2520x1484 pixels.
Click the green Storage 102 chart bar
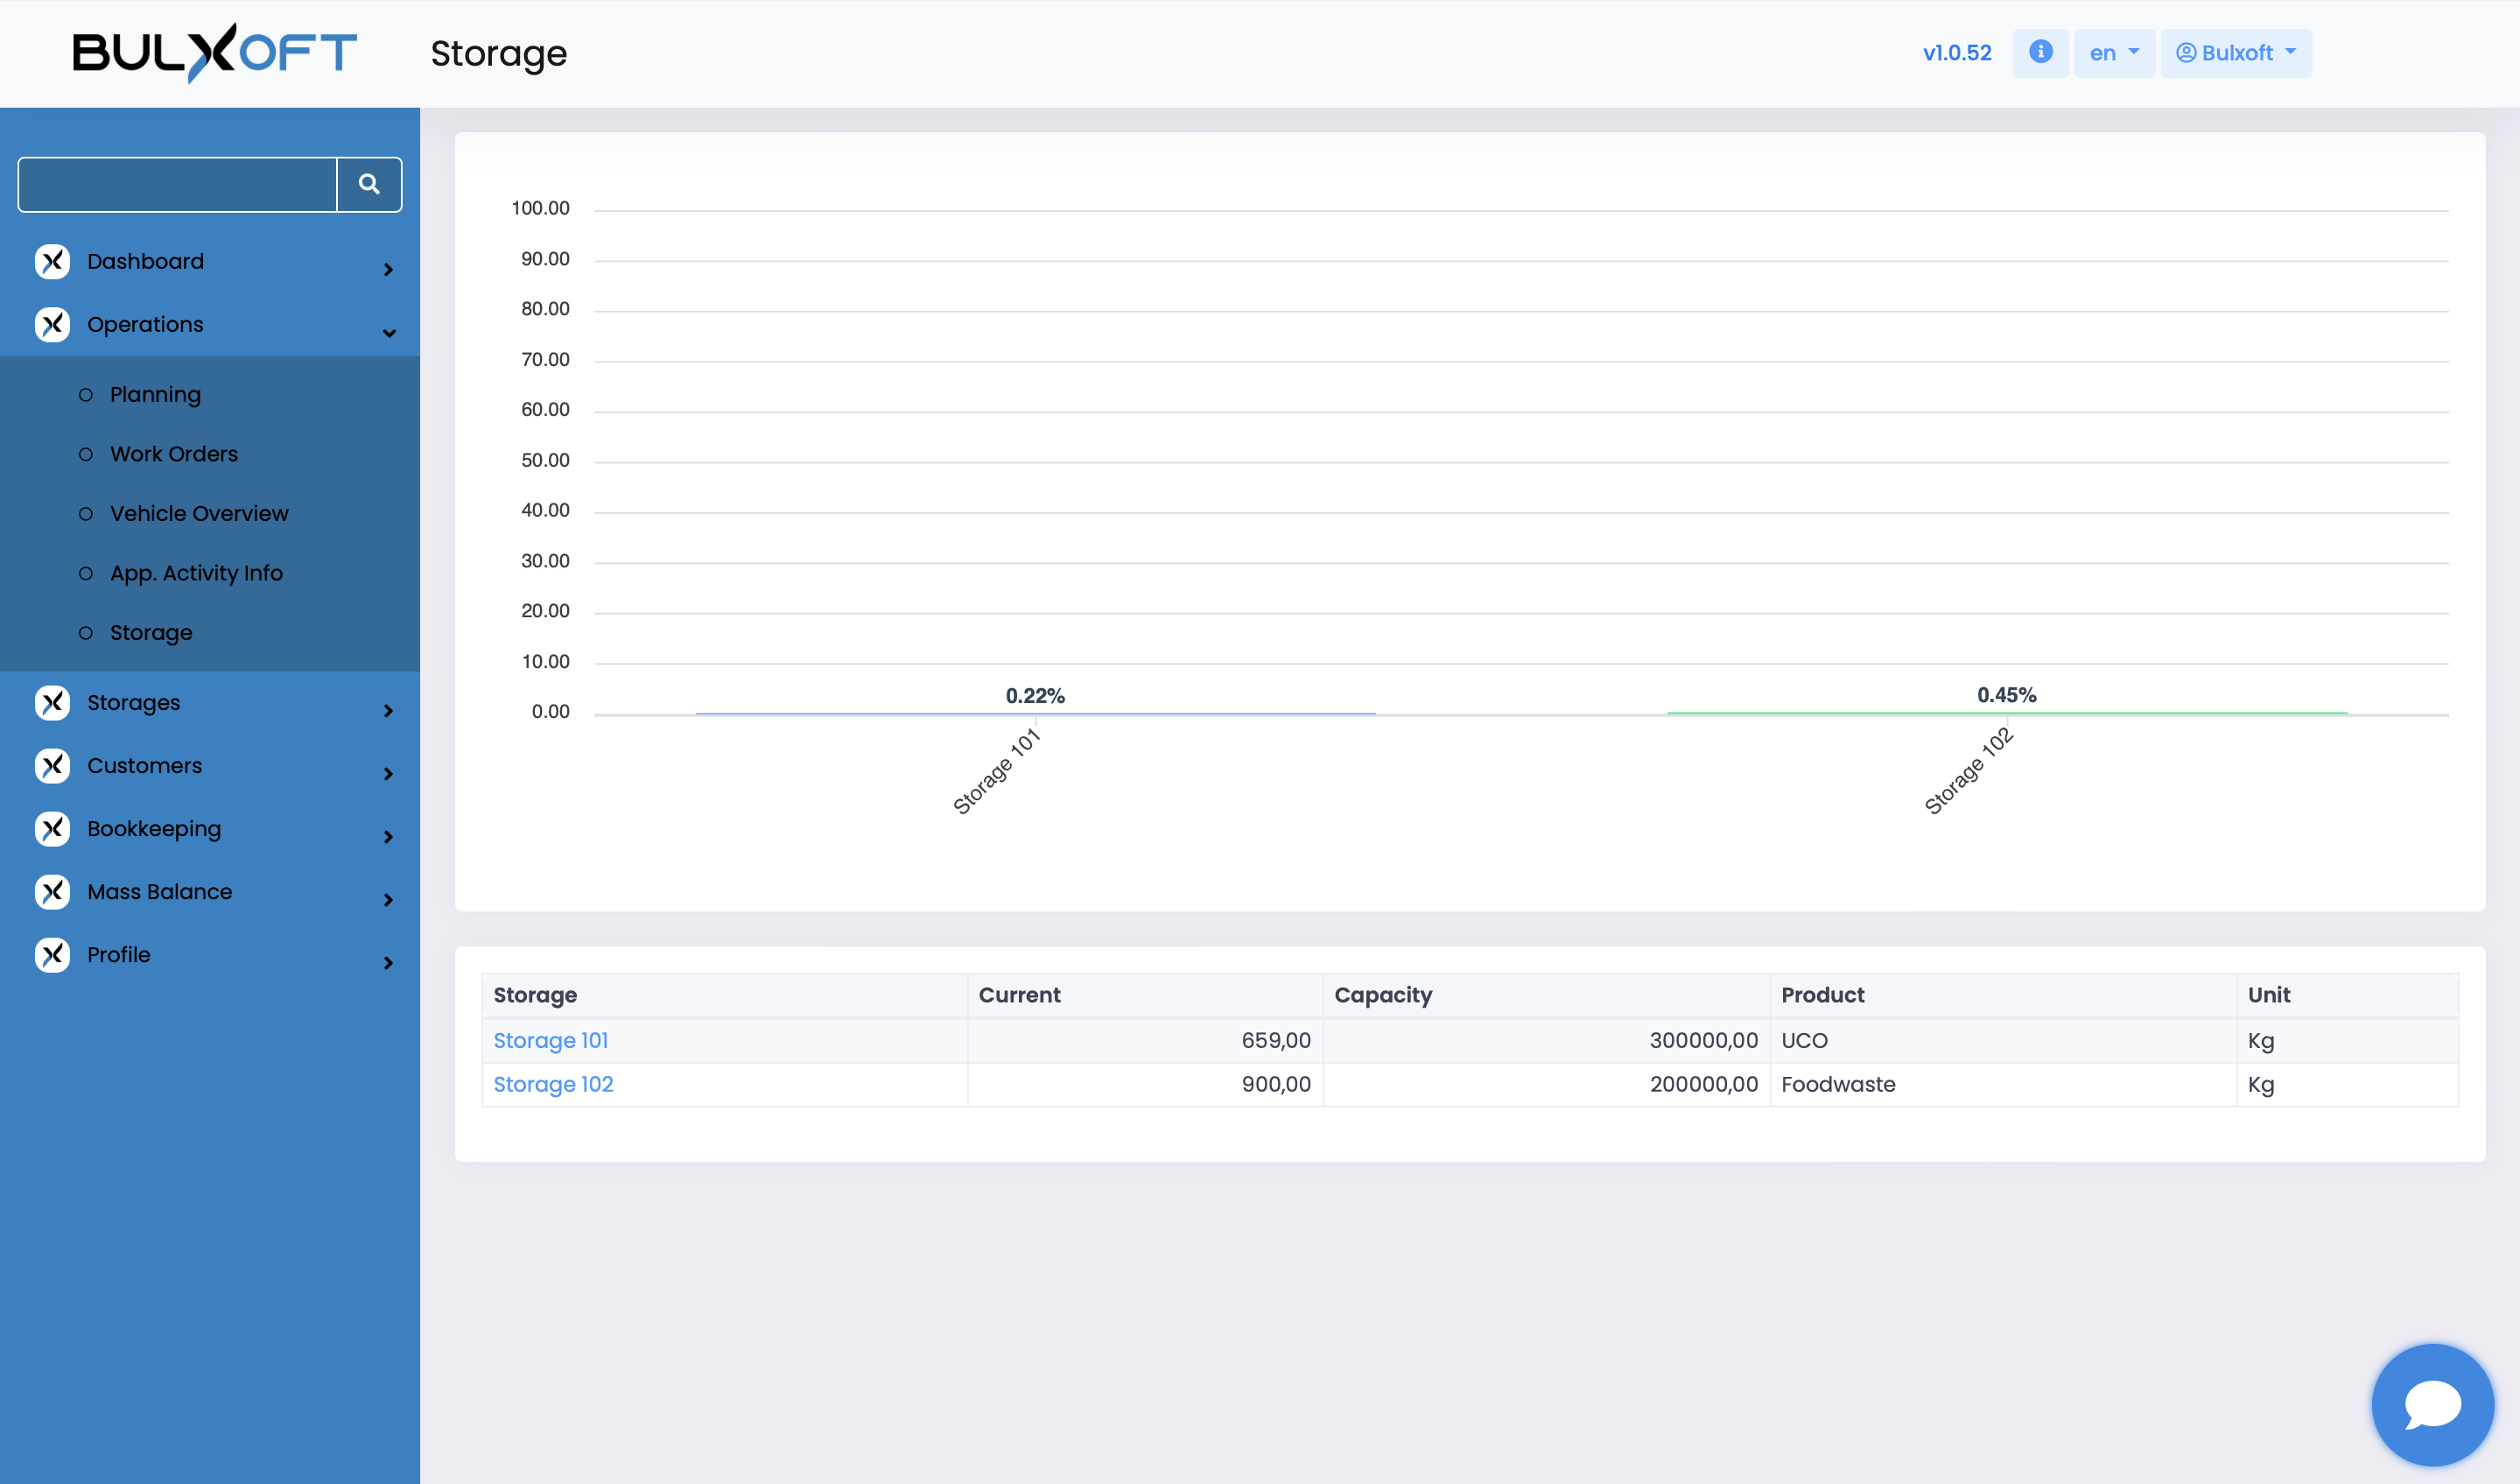point(2005,713)
